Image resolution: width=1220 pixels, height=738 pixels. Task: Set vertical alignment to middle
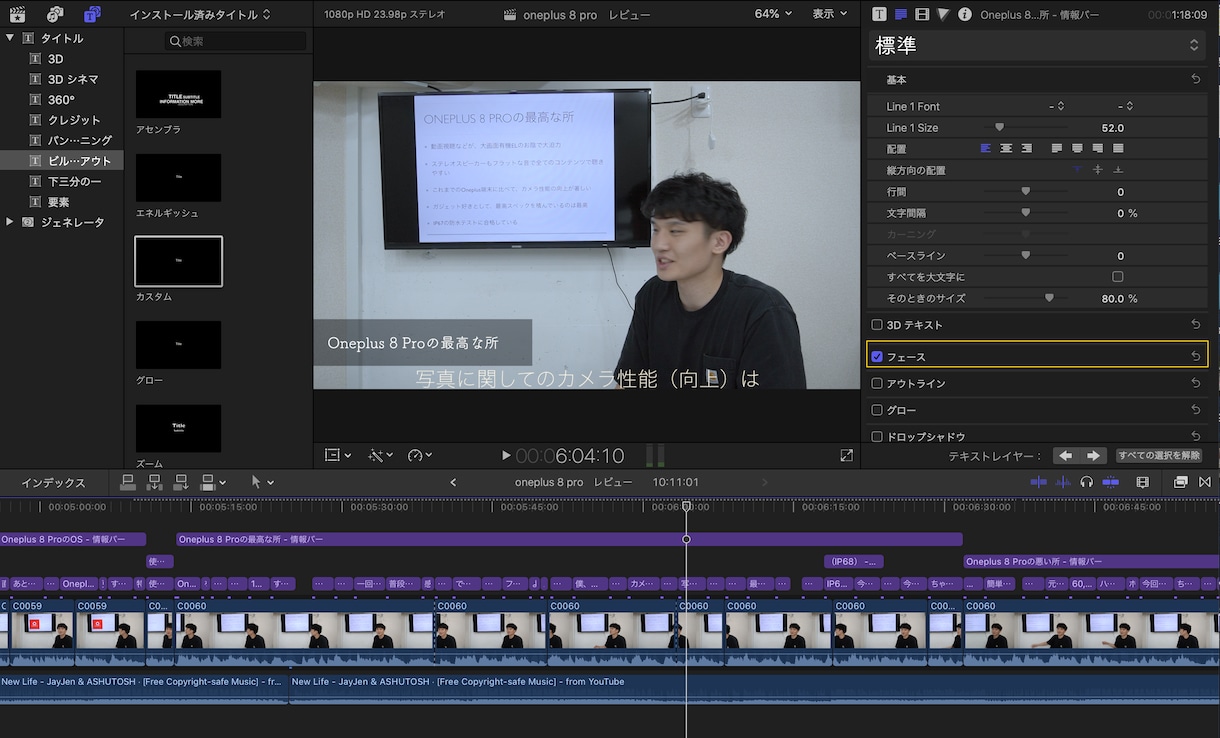(1098, 170)
